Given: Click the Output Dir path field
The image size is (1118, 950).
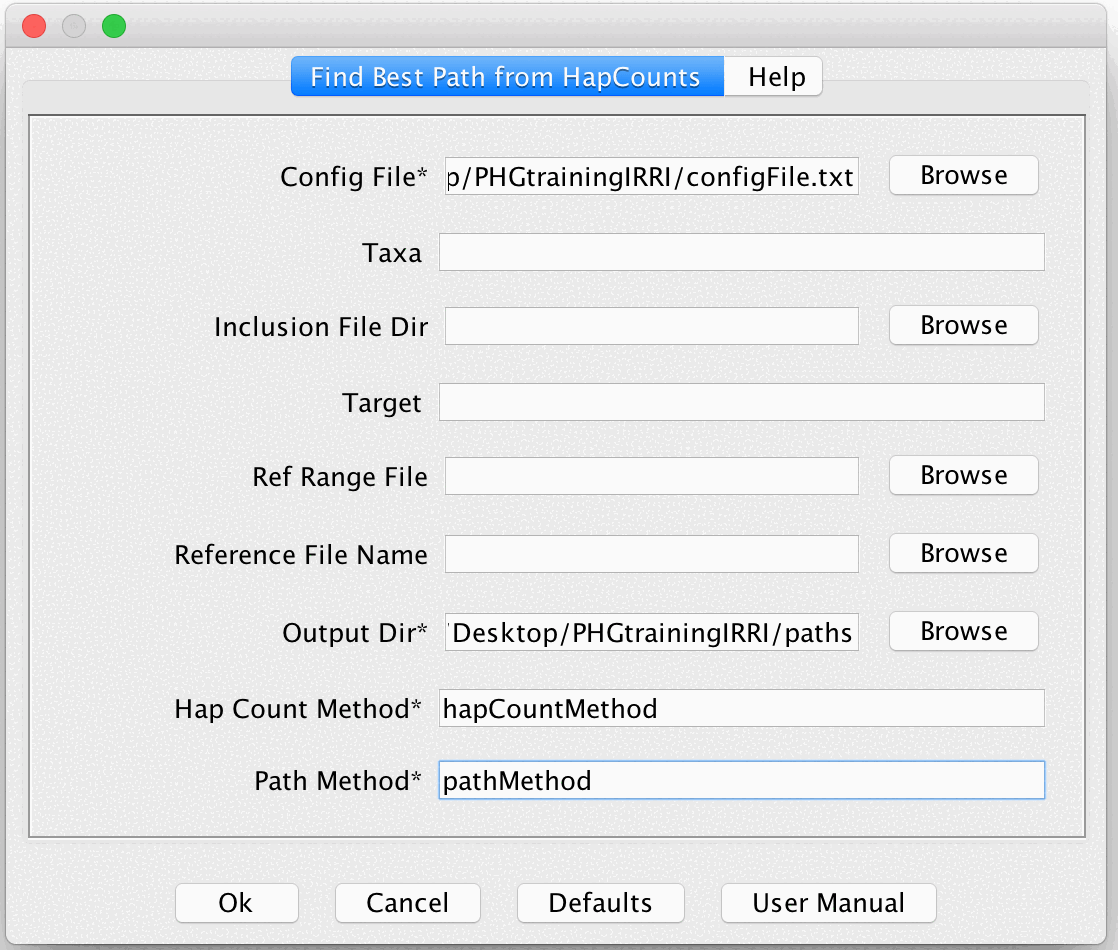Looking at the screenshot, I should 651,632.
